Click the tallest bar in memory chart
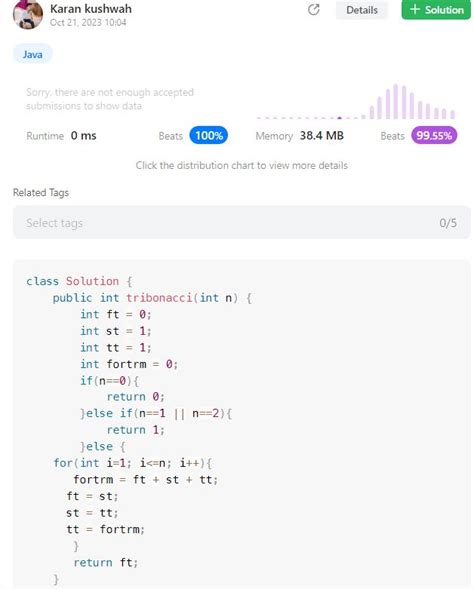Viewport: 474px width, 589px height. pos(396,101)
